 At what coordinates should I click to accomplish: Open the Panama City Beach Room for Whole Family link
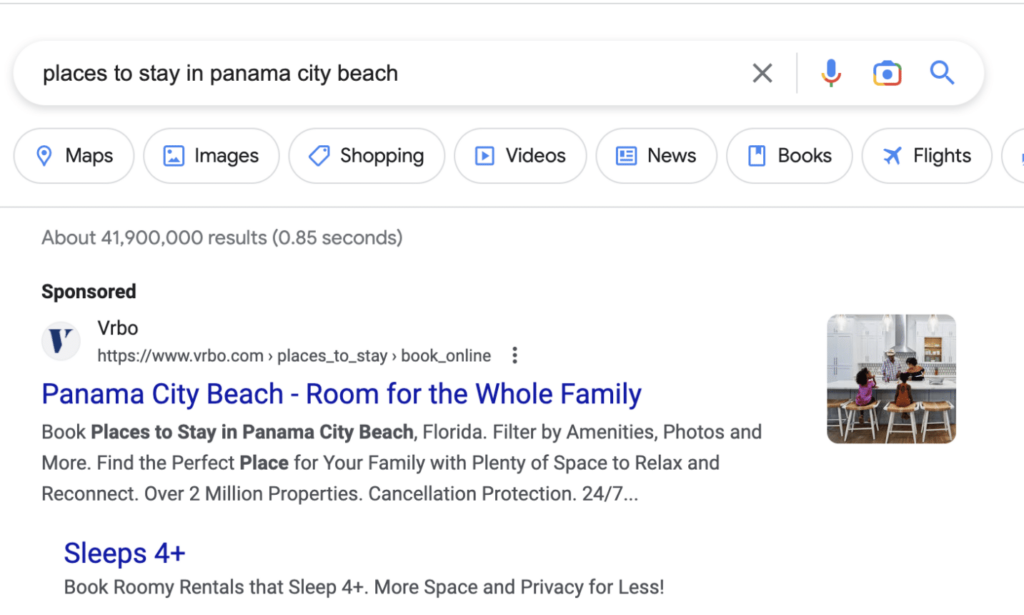342,394
